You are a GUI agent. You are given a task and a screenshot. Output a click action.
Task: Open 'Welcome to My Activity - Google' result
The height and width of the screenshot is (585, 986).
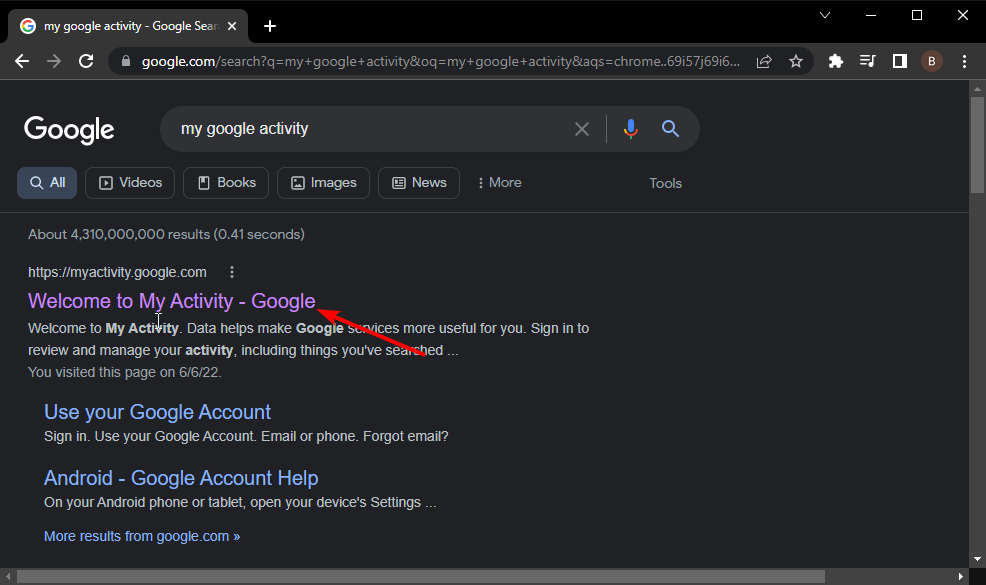(172, 301)
